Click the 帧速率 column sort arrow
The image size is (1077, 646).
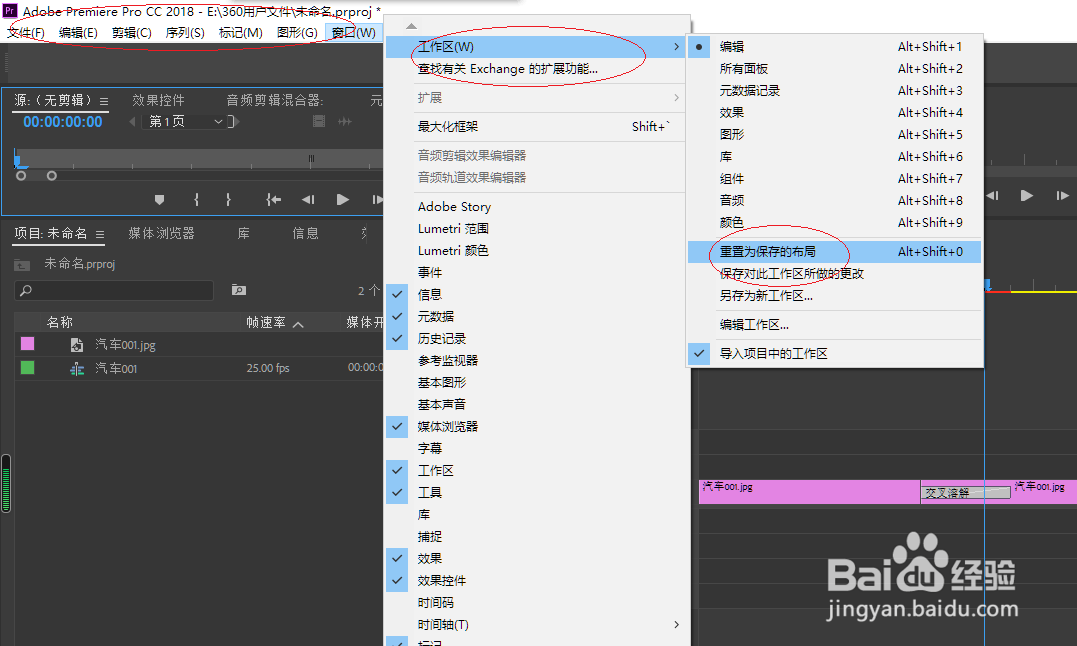click(x=298, y=323)
